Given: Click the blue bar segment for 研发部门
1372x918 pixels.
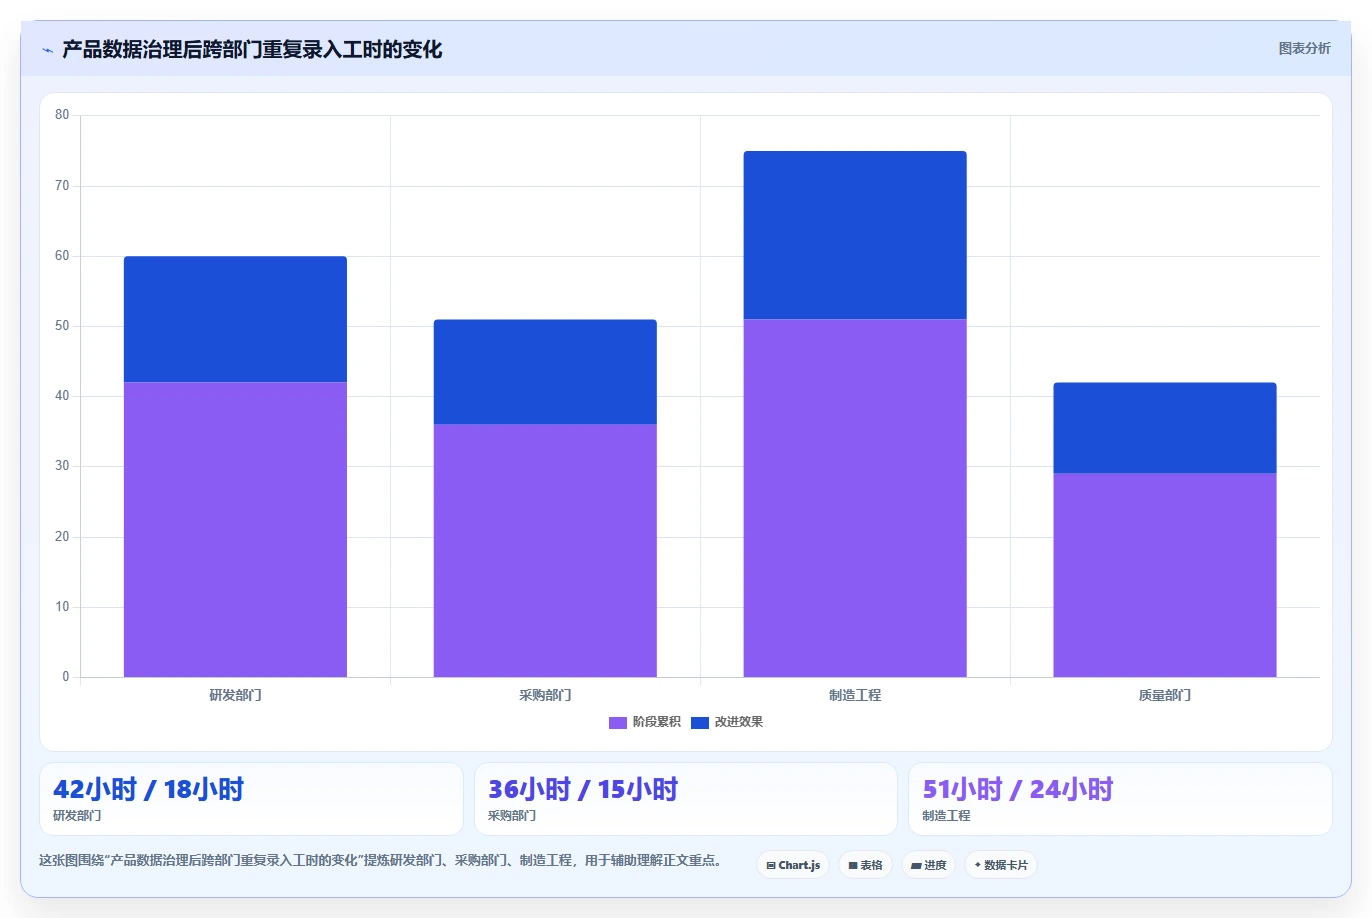Looking at the screenshot, I should tap(235, 319).
